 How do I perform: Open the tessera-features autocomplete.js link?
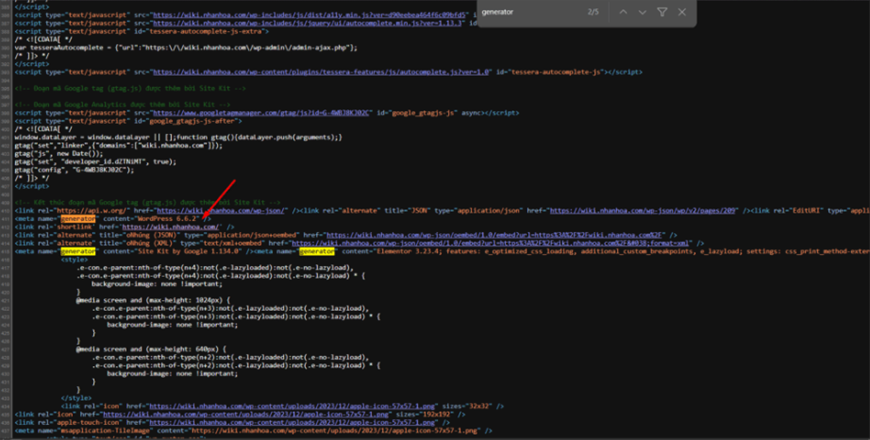322,72
